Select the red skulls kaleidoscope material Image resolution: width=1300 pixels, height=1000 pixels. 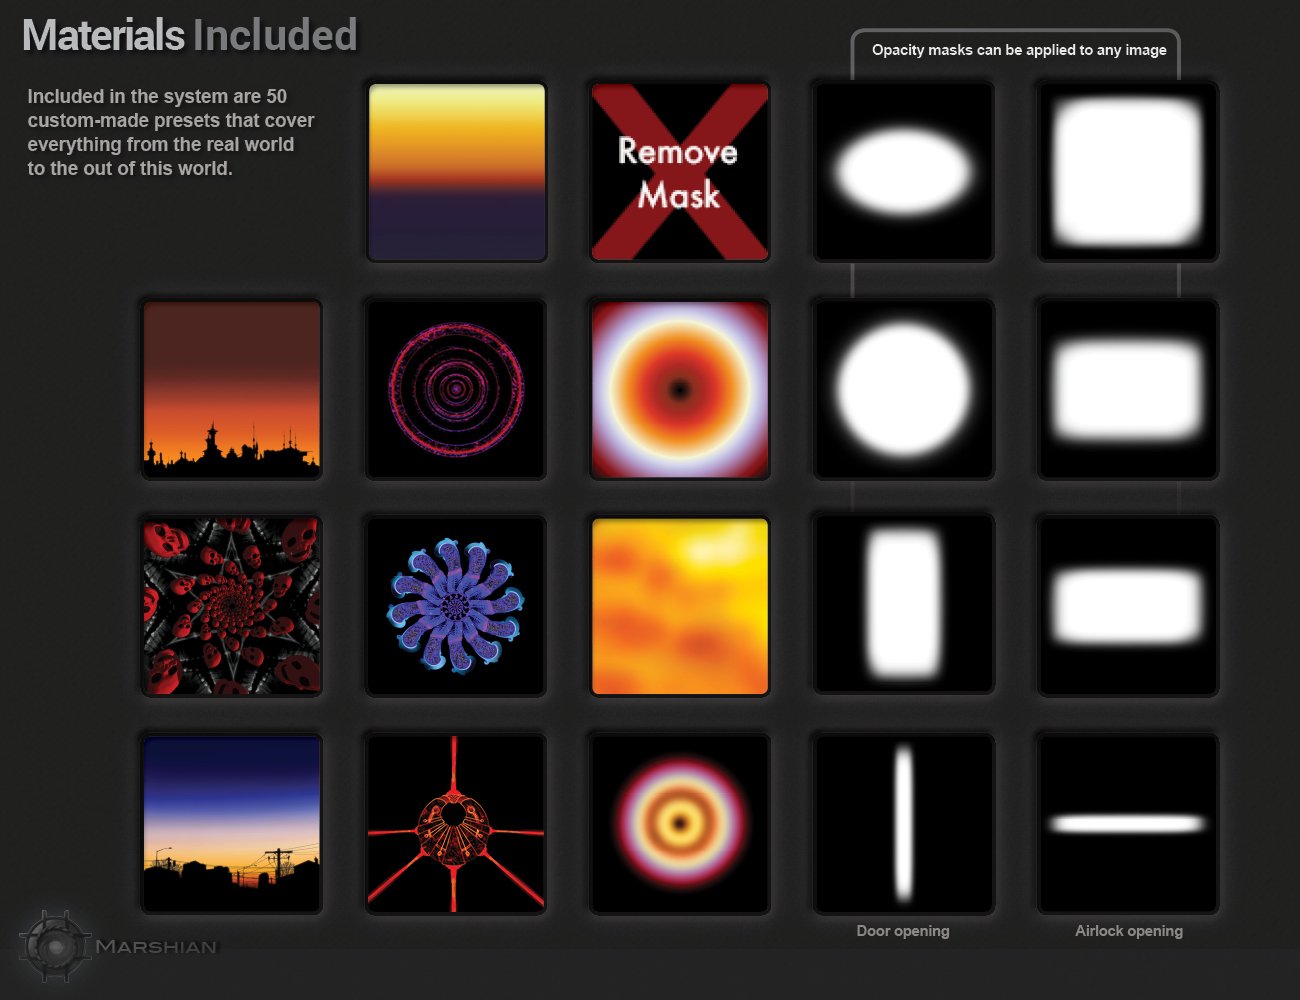[232, 606]
